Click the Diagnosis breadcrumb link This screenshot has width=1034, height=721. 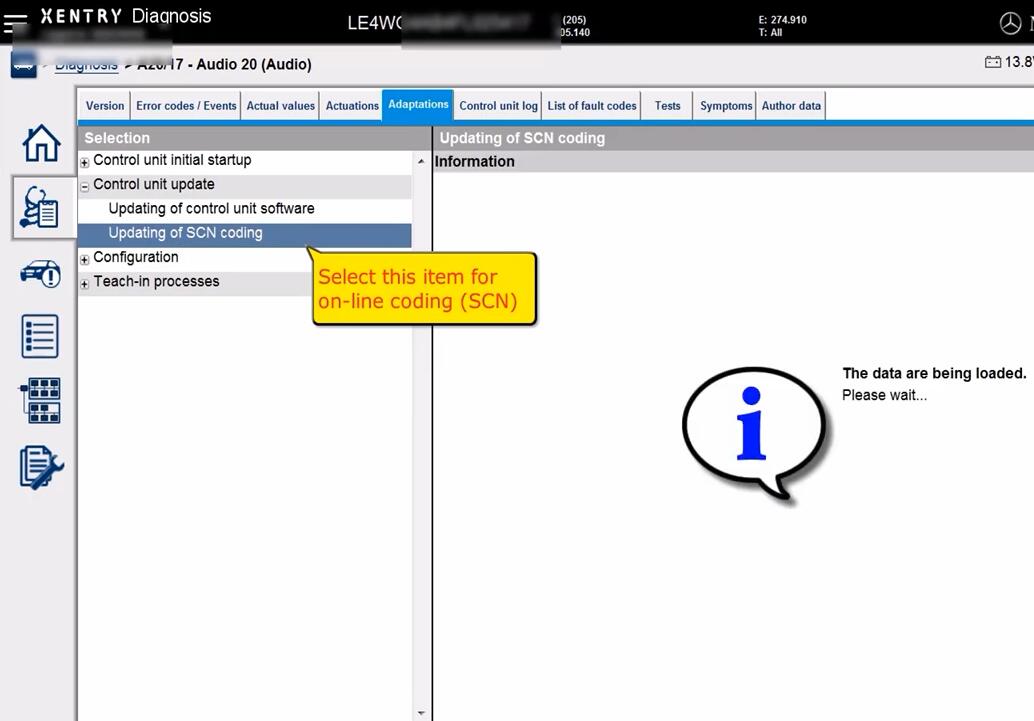pos(86,65)
